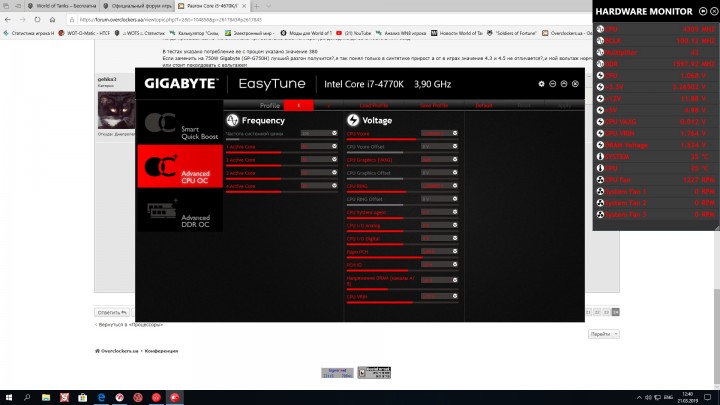Open Overclockers.ua breadcrumb link
The width and height of the screenshot is (720, 405).
(117, 351)
